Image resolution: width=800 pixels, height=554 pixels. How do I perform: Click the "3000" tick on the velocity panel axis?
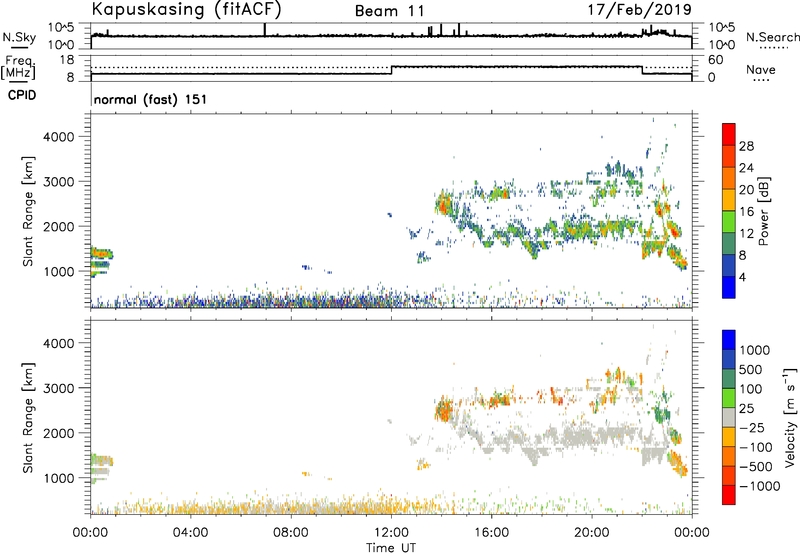[59, 388]
